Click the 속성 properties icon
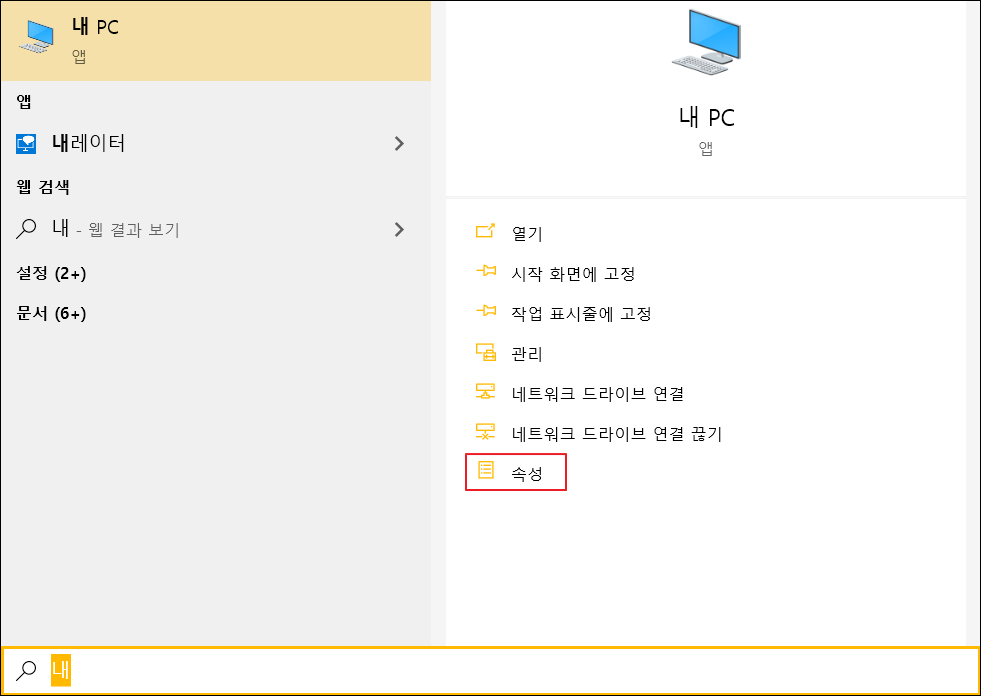Screen dimensions: 981x696 (485, 470)
